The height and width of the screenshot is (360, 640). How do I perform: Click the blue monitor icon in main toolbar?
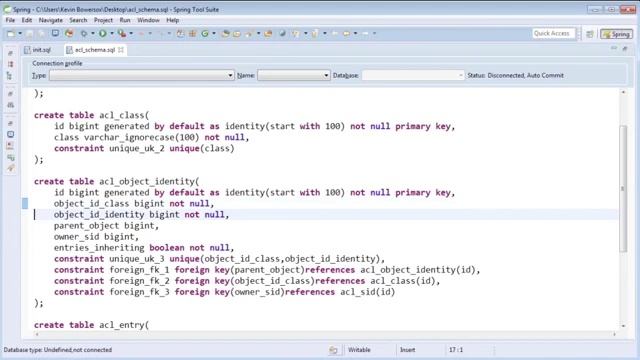point(55,33)
